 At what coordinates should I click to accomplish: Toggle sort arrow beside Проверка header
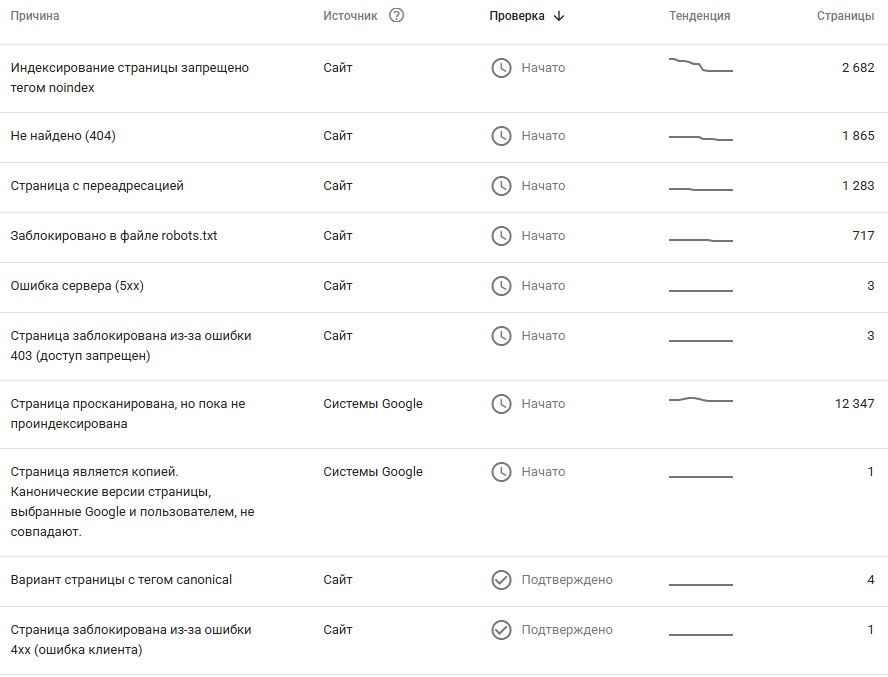click(x=559, y=16)
